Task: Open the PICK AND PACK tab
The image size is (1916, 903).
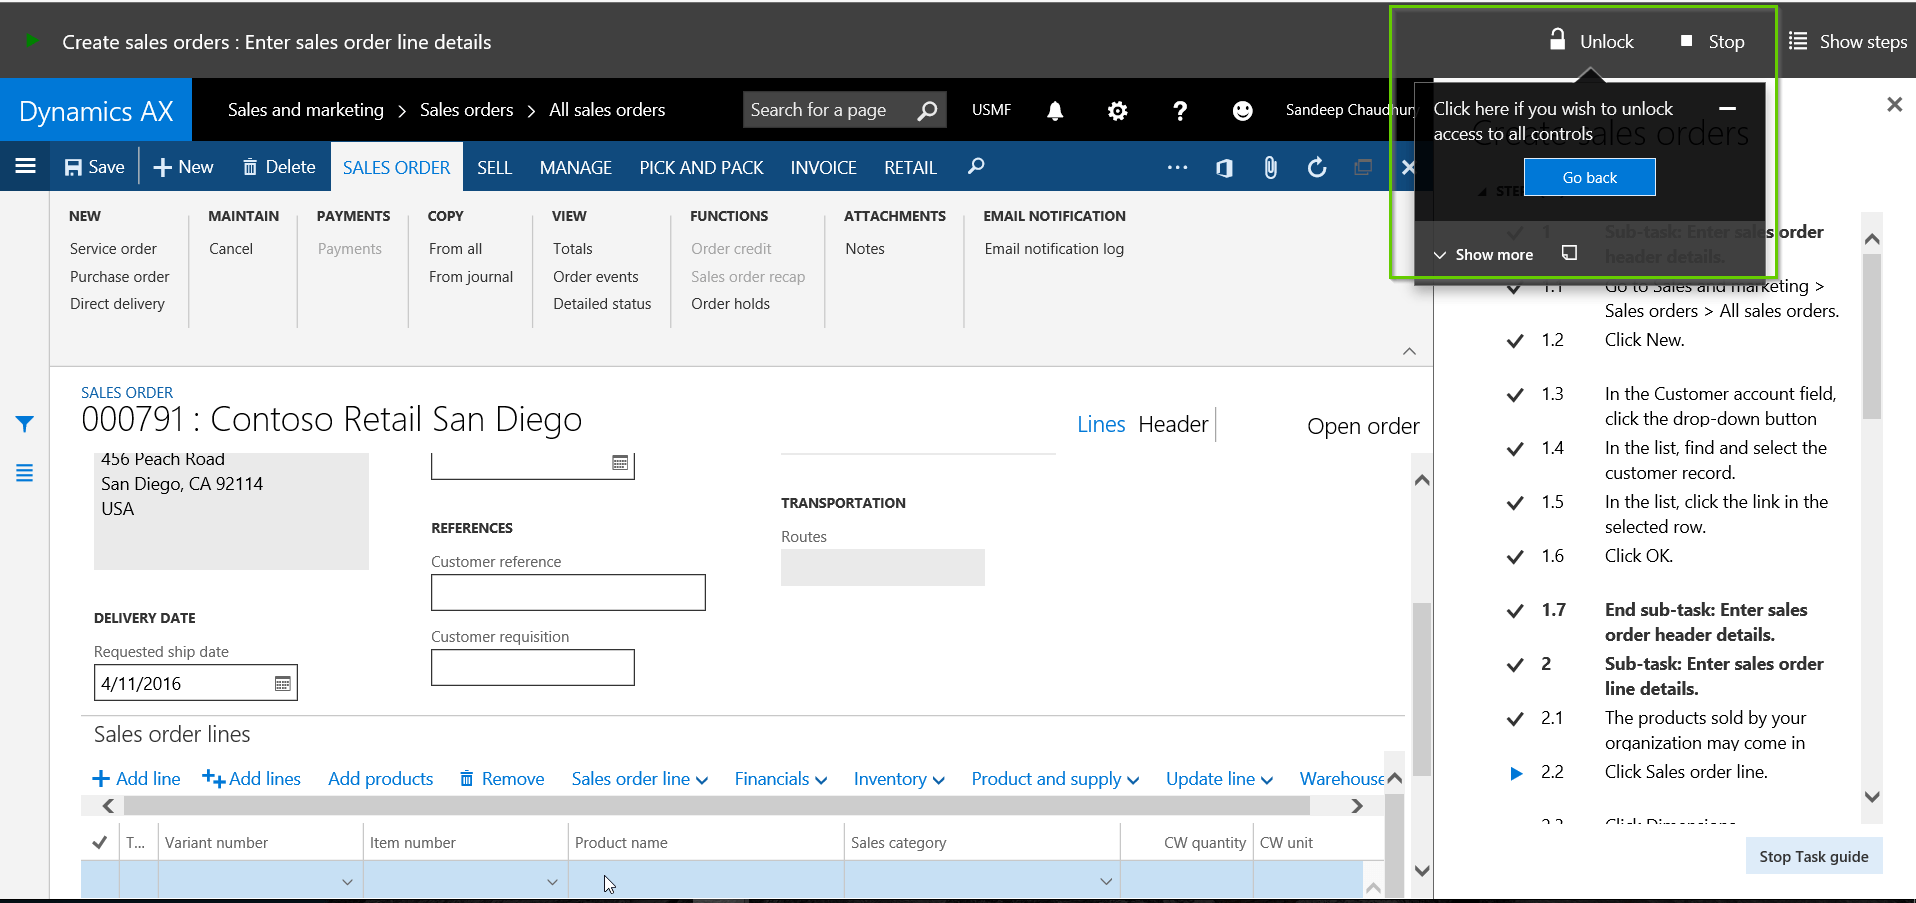Action: click(x=701, y=167)
